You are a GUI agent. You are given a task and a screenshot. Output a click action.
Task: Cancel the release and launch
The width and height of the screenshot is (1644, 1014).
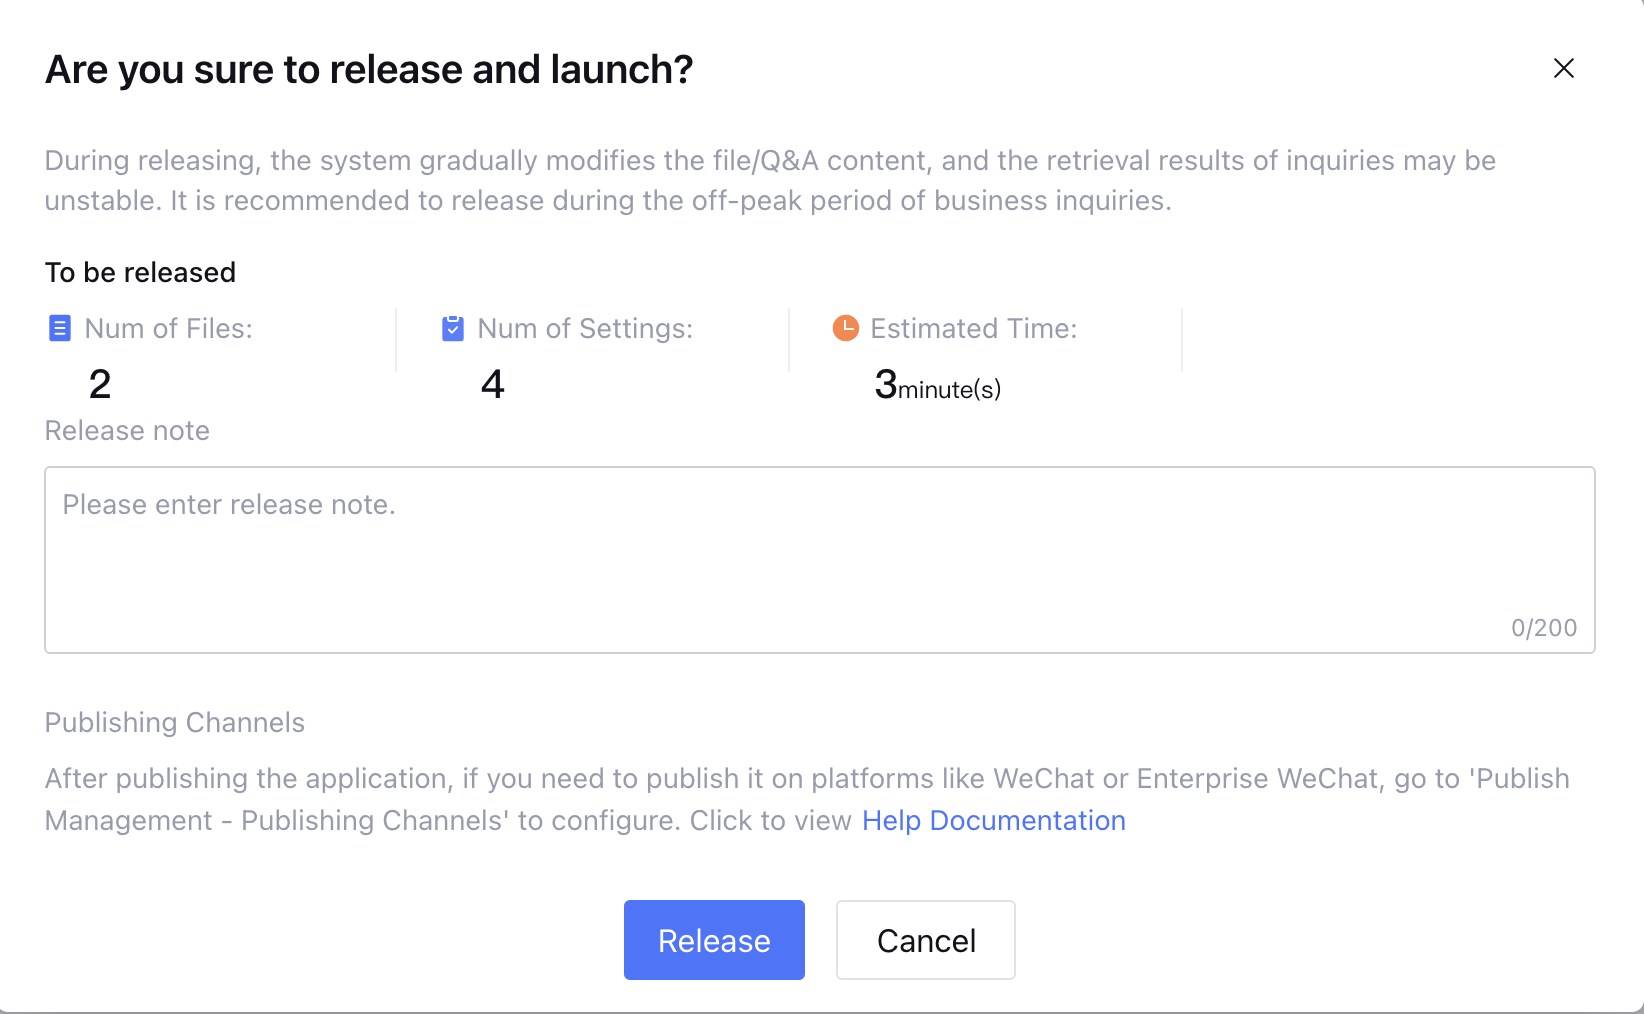926,940
